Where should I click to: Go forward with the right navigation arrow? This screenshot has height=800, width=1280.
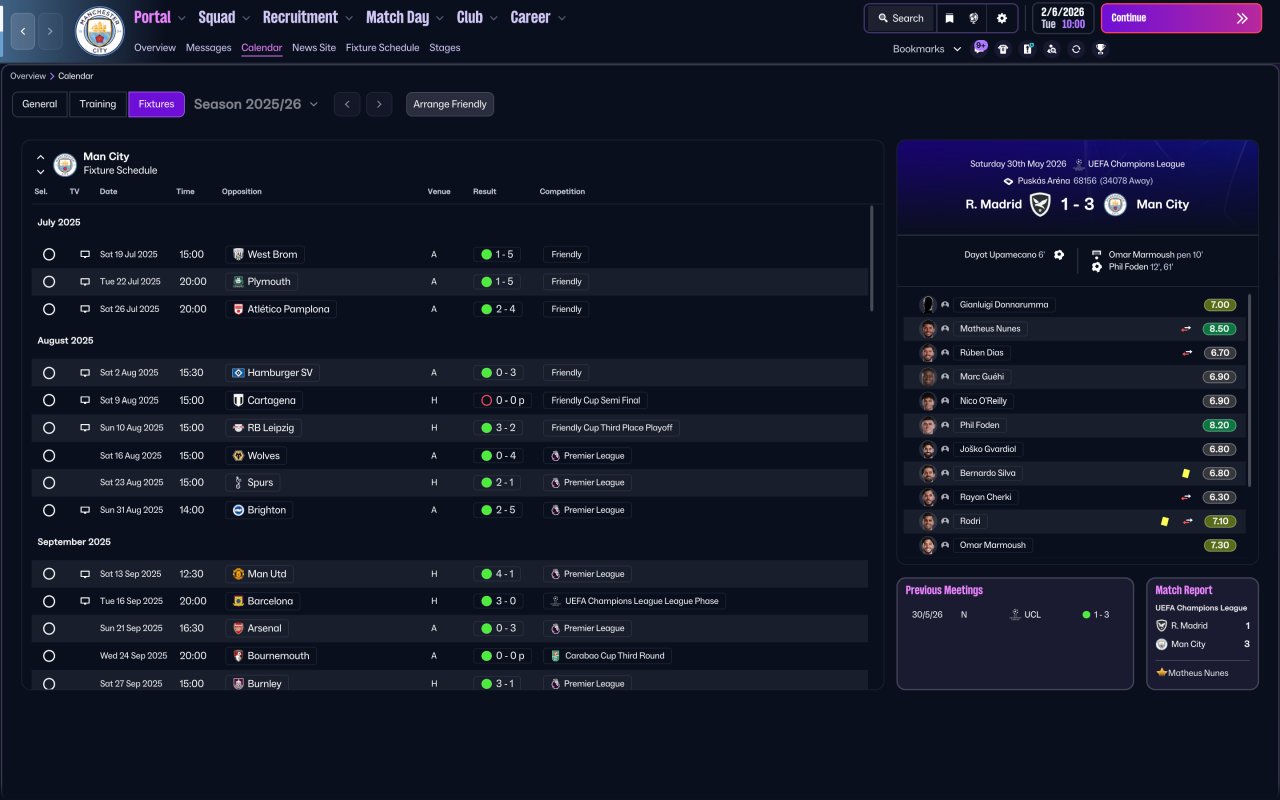50,31
